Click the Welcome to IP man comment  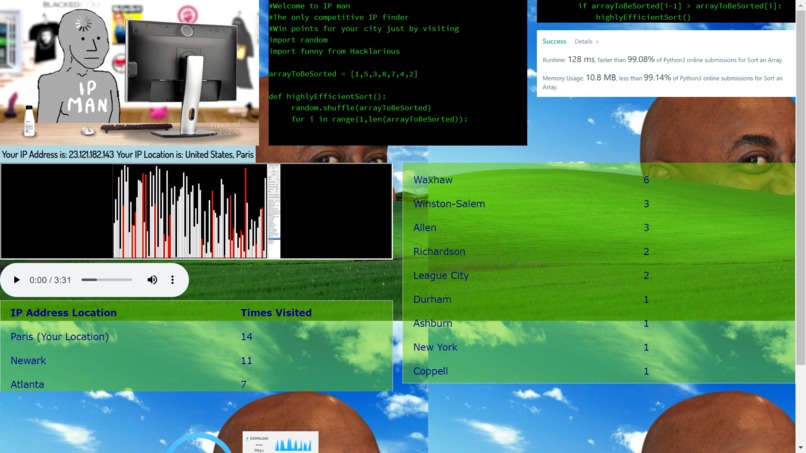coord(309,6)
